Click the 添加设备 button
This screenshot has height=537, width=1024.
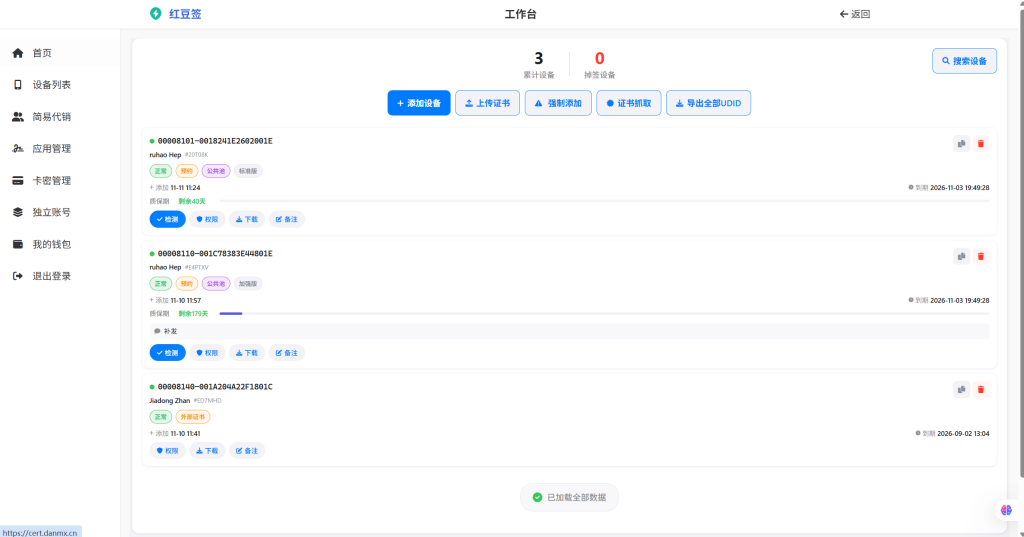[x=419, y=103]
